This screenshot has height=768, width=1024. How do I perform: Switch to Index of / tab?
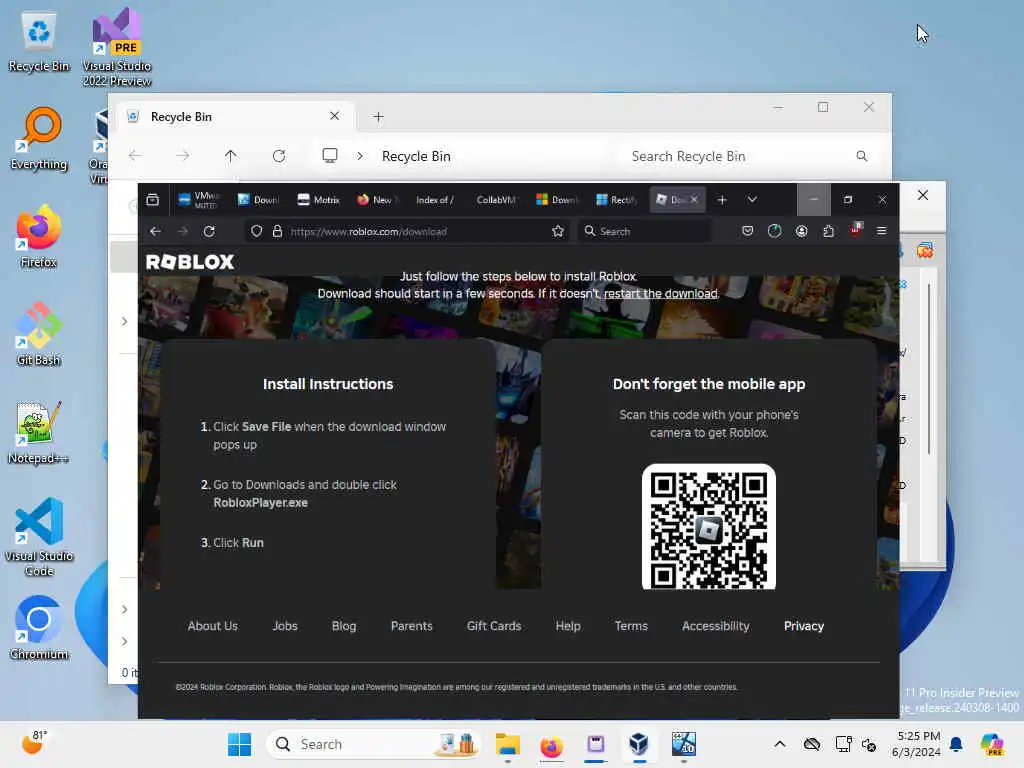point(435,200)
